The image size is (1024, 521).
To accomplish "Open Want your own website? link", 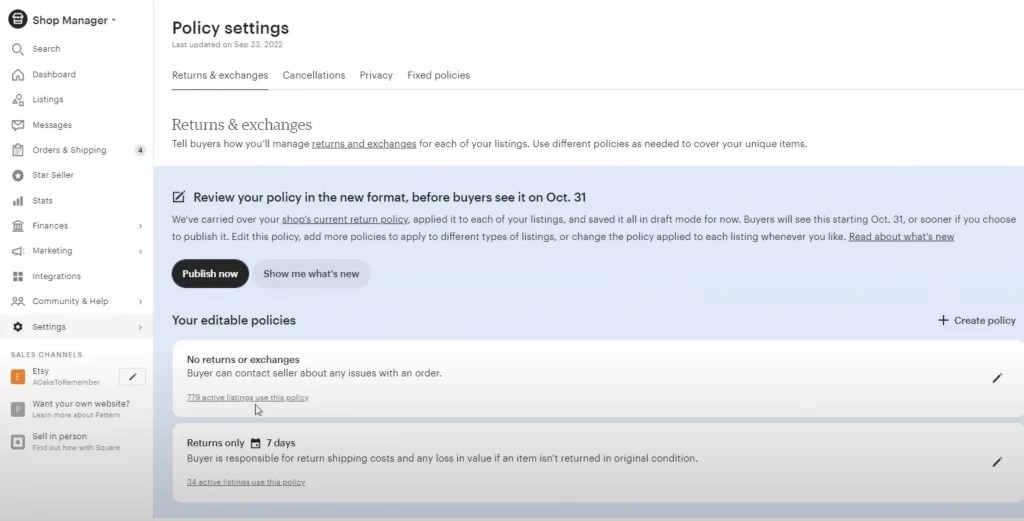I will point(81,403).
